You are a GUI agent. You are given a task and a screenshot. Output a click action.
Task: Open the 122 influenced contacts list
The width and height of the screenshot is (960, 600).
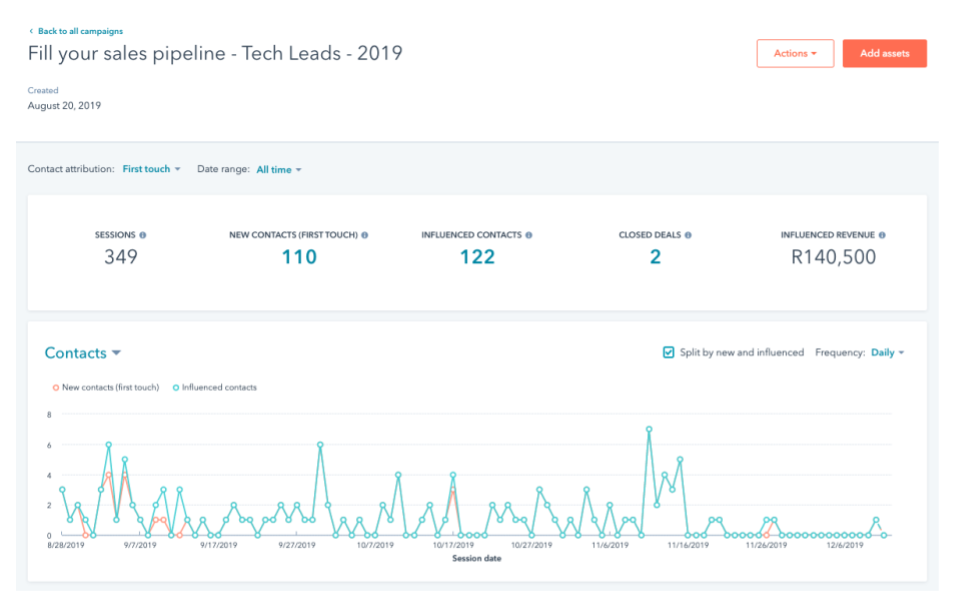[477, 257]
